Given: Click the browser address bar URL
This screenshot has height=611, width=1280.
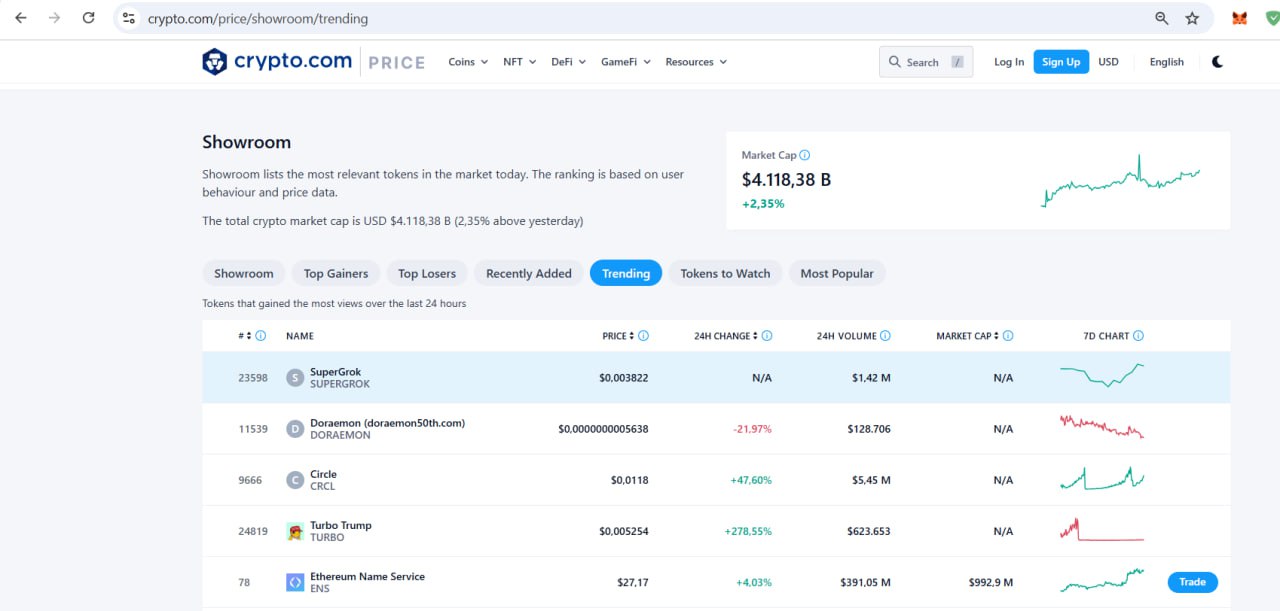Looking at the screenshot, I should point(258,18).
